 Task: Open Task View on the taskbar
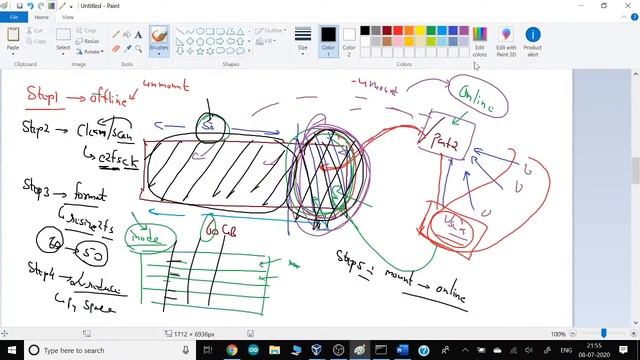click(208, 350)
